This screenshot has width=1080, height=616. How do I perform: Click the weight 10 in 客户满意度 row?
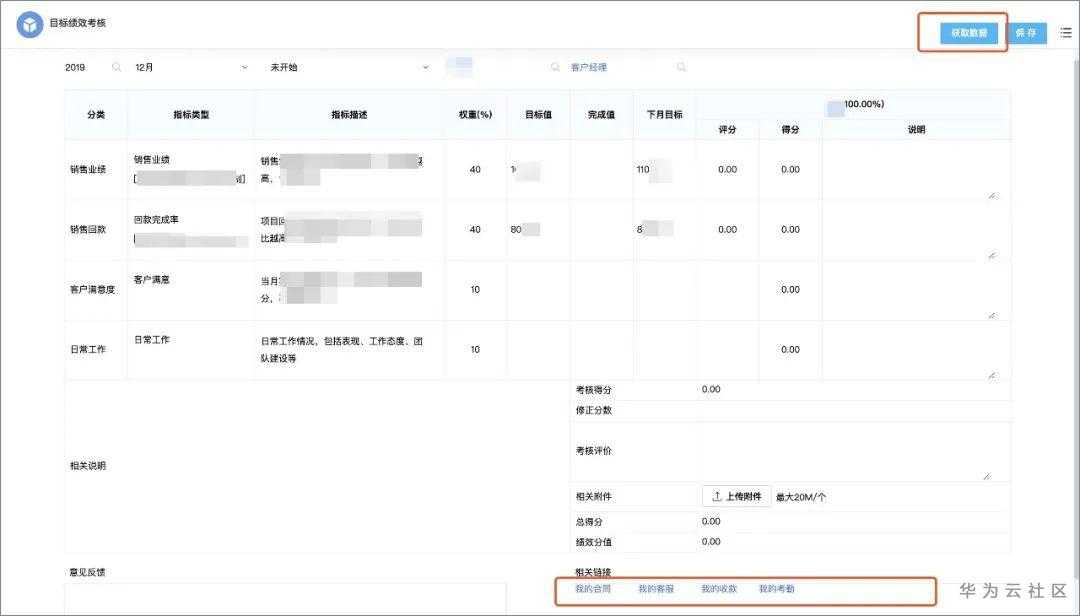pos(475,289)
